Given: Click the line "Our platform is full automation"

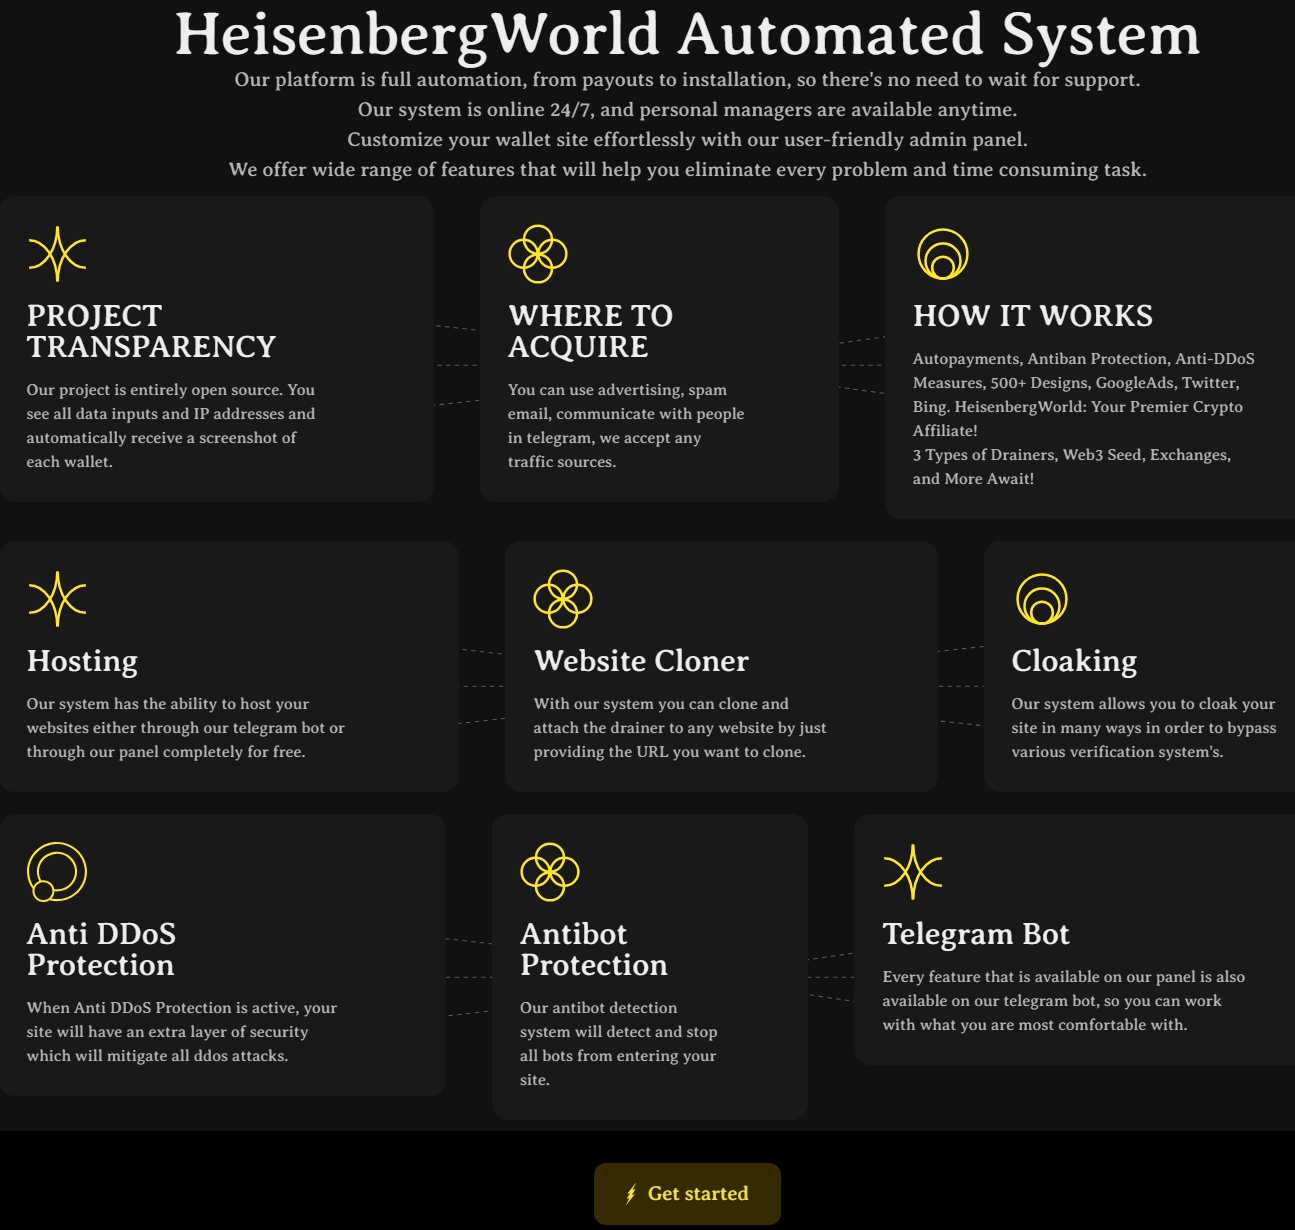Looking at the screenshot, I should click(687, 79).
